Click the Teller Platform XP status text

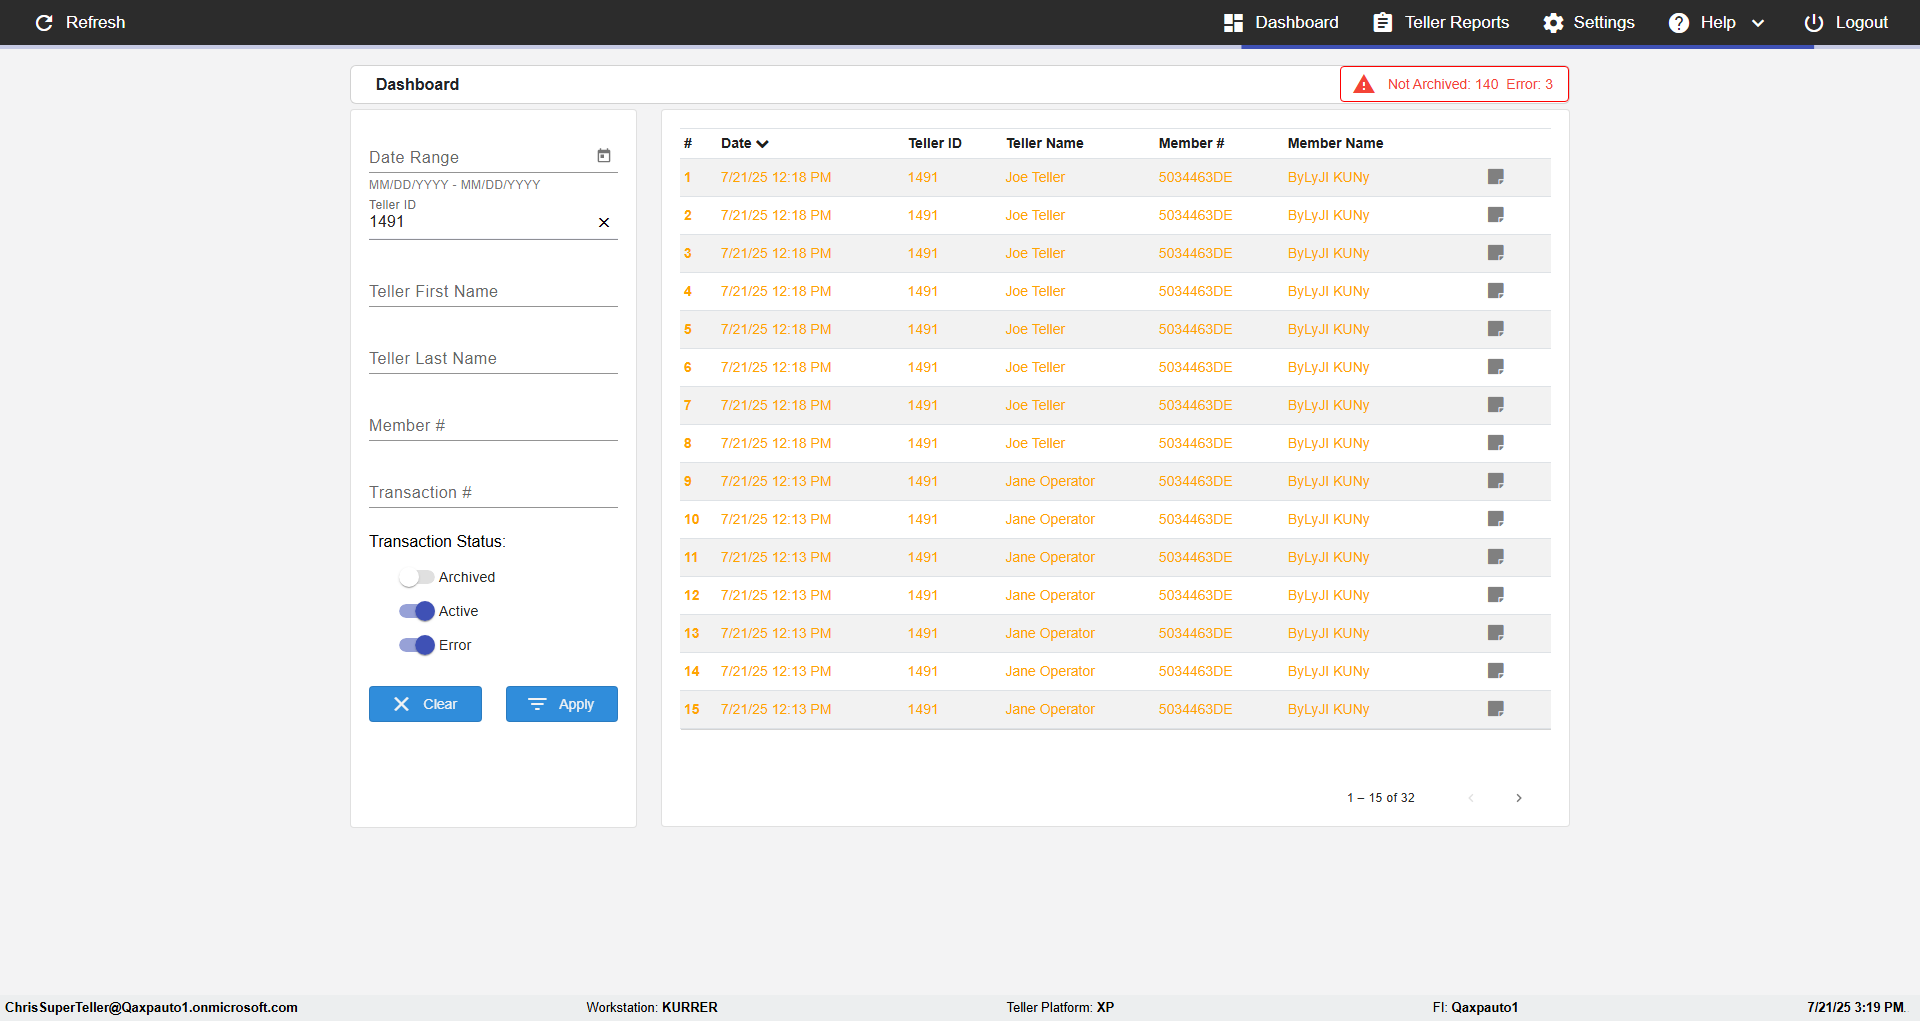[1060, 1007]
